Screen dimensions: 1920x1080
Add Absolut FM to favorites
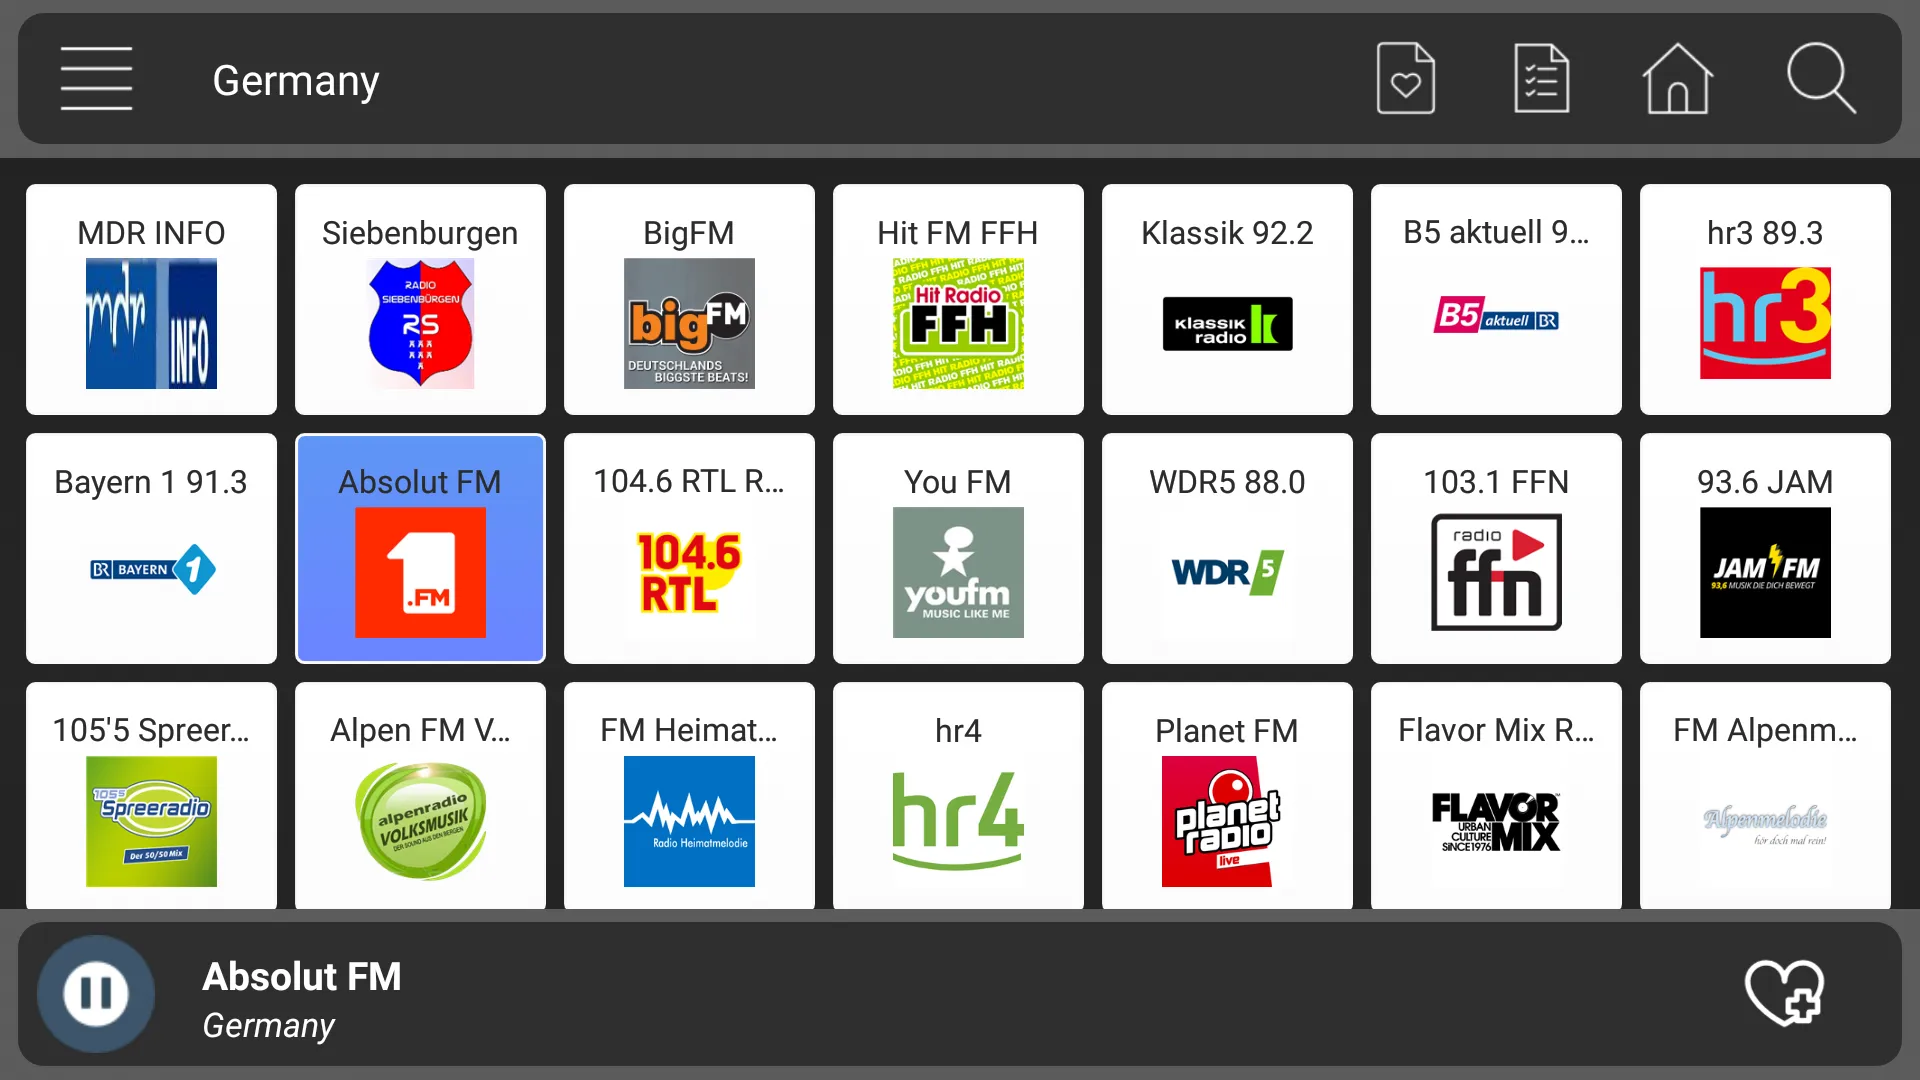pyautogui.click(x=1783, y=994)
